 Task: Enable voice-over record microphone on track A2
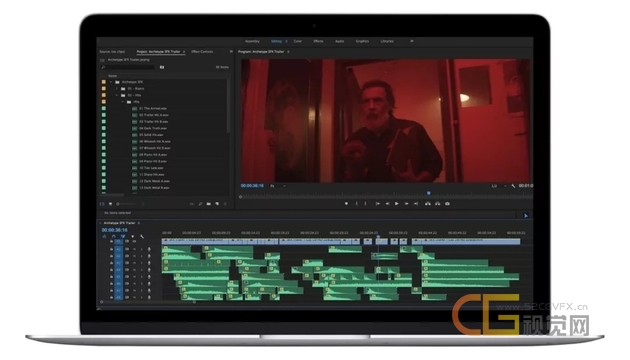click(149, 256)
